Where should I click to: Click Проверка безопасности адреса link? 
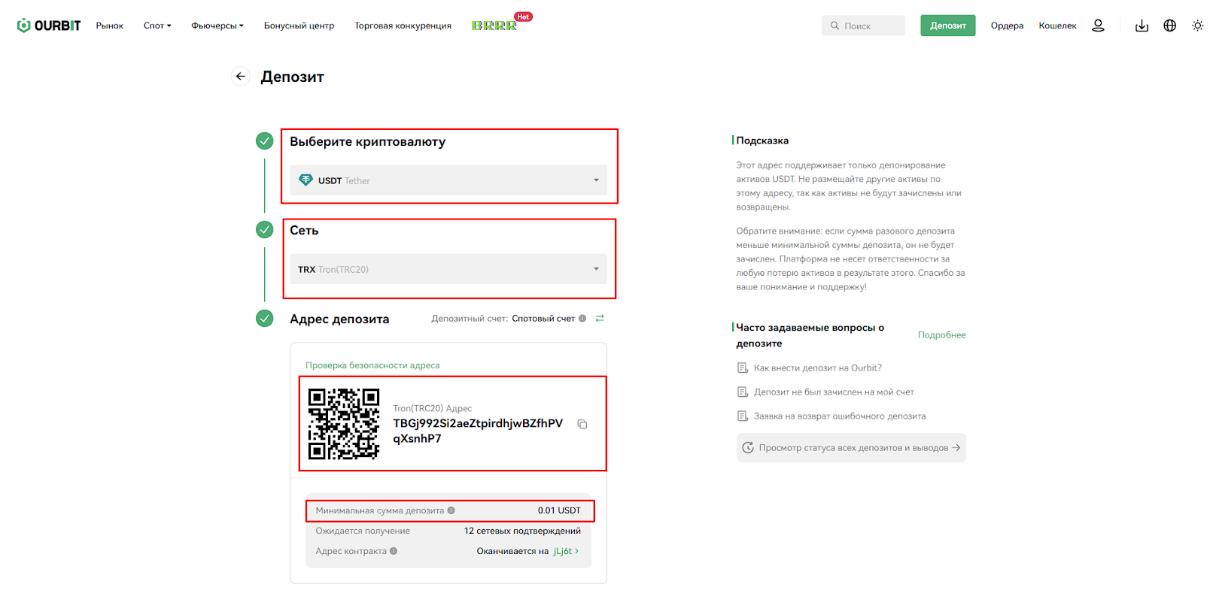tap(372, 365)
